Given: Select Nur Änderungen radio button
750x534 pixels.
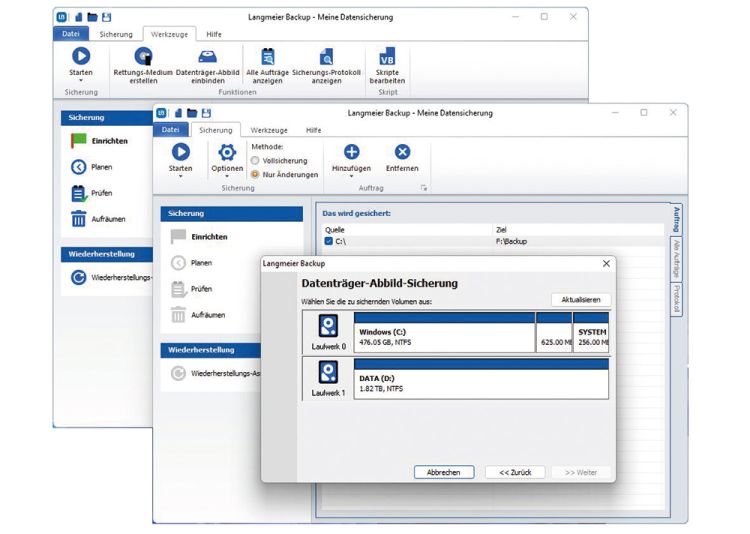Looking at the screenshot, I should click(255, 175).
